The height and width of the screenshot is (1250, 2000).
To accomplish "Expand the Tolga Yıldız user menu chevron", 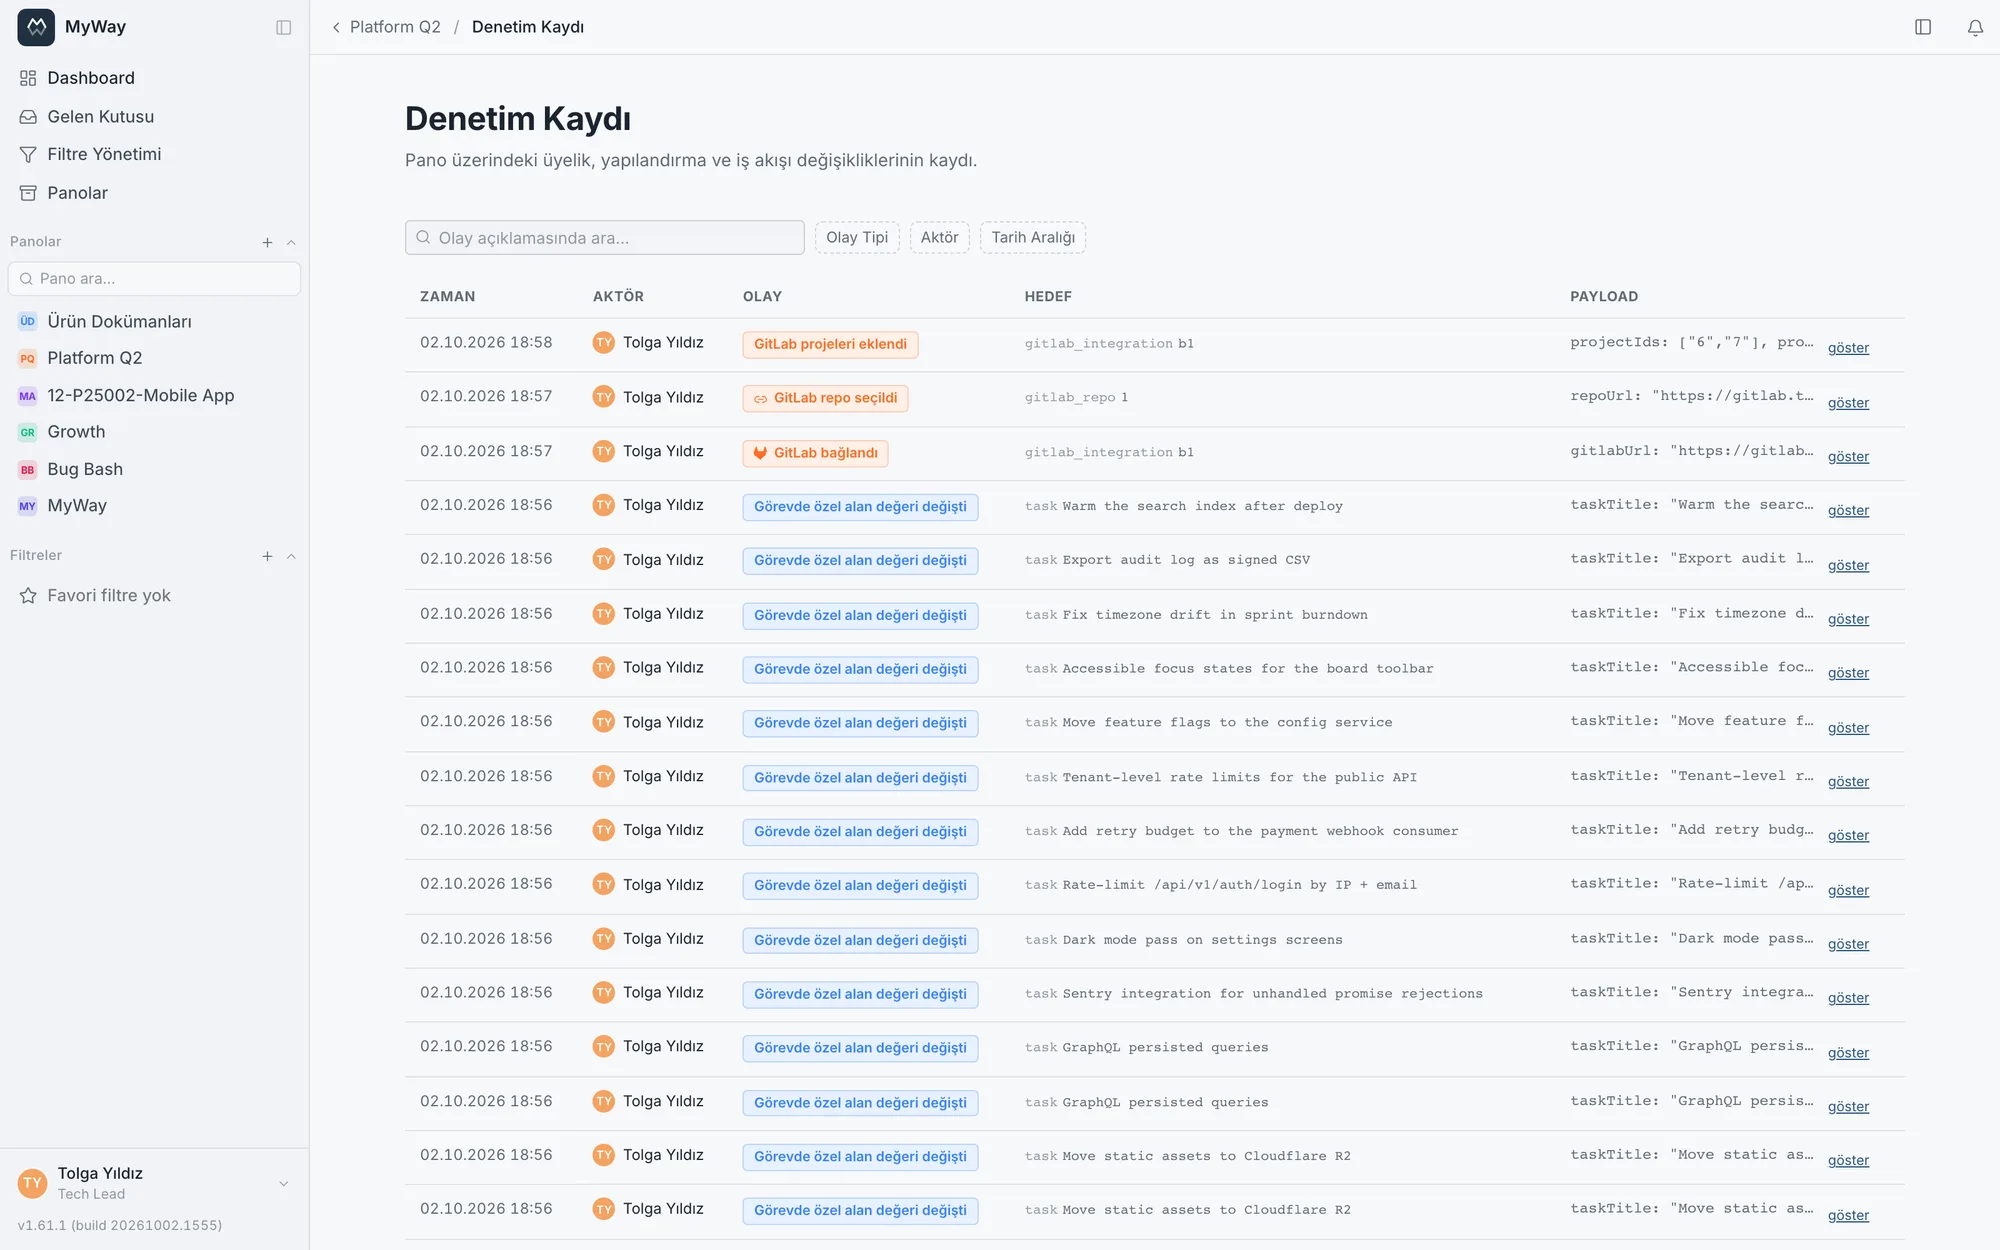I will (x=283, y=1183).
